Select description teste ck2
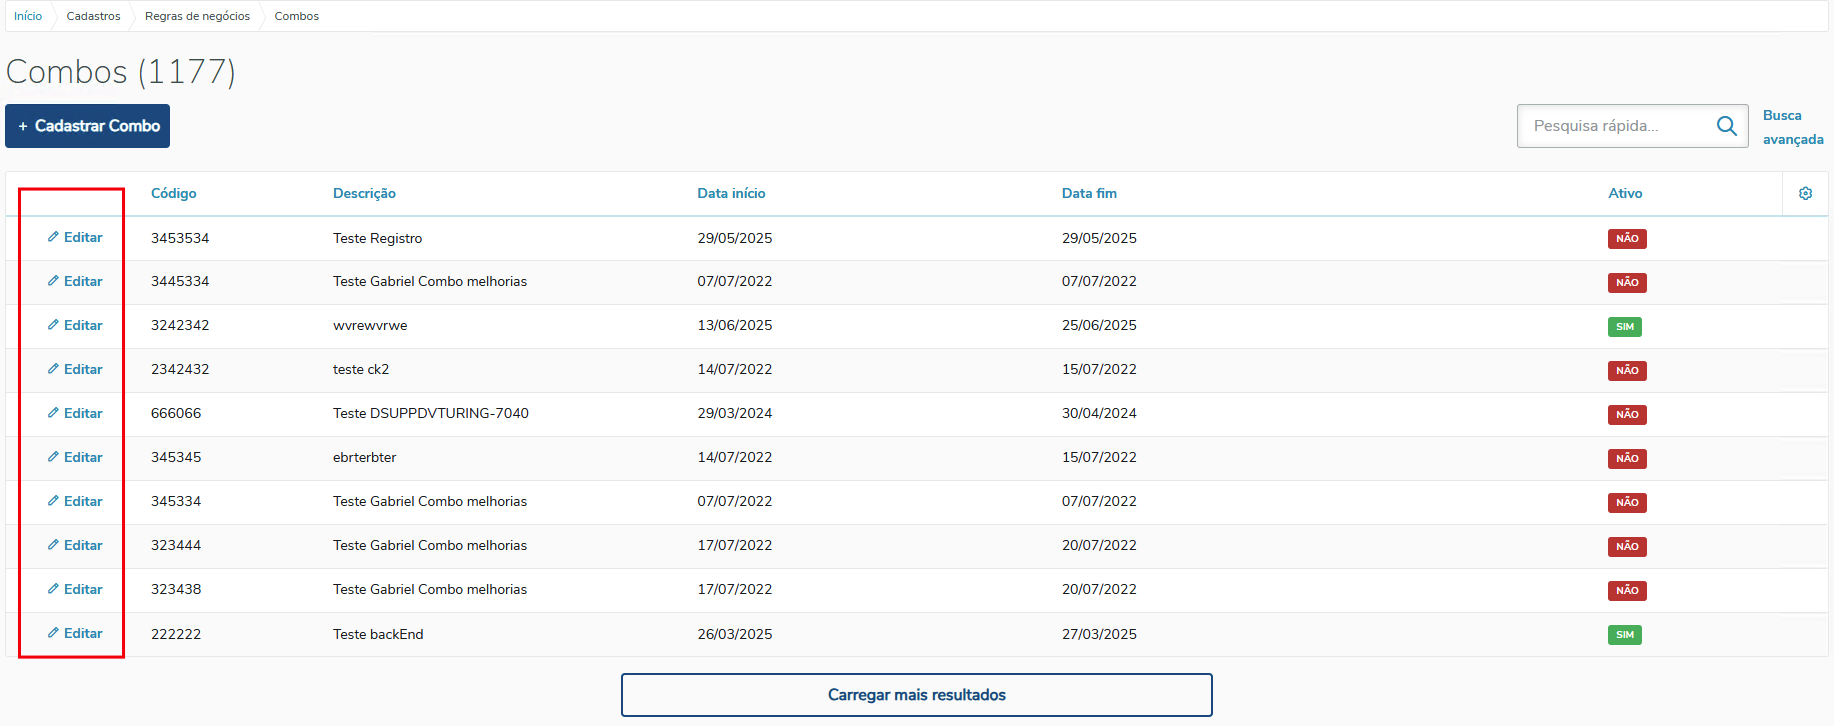The image size is (1834, 726). [x=361, y=369]
